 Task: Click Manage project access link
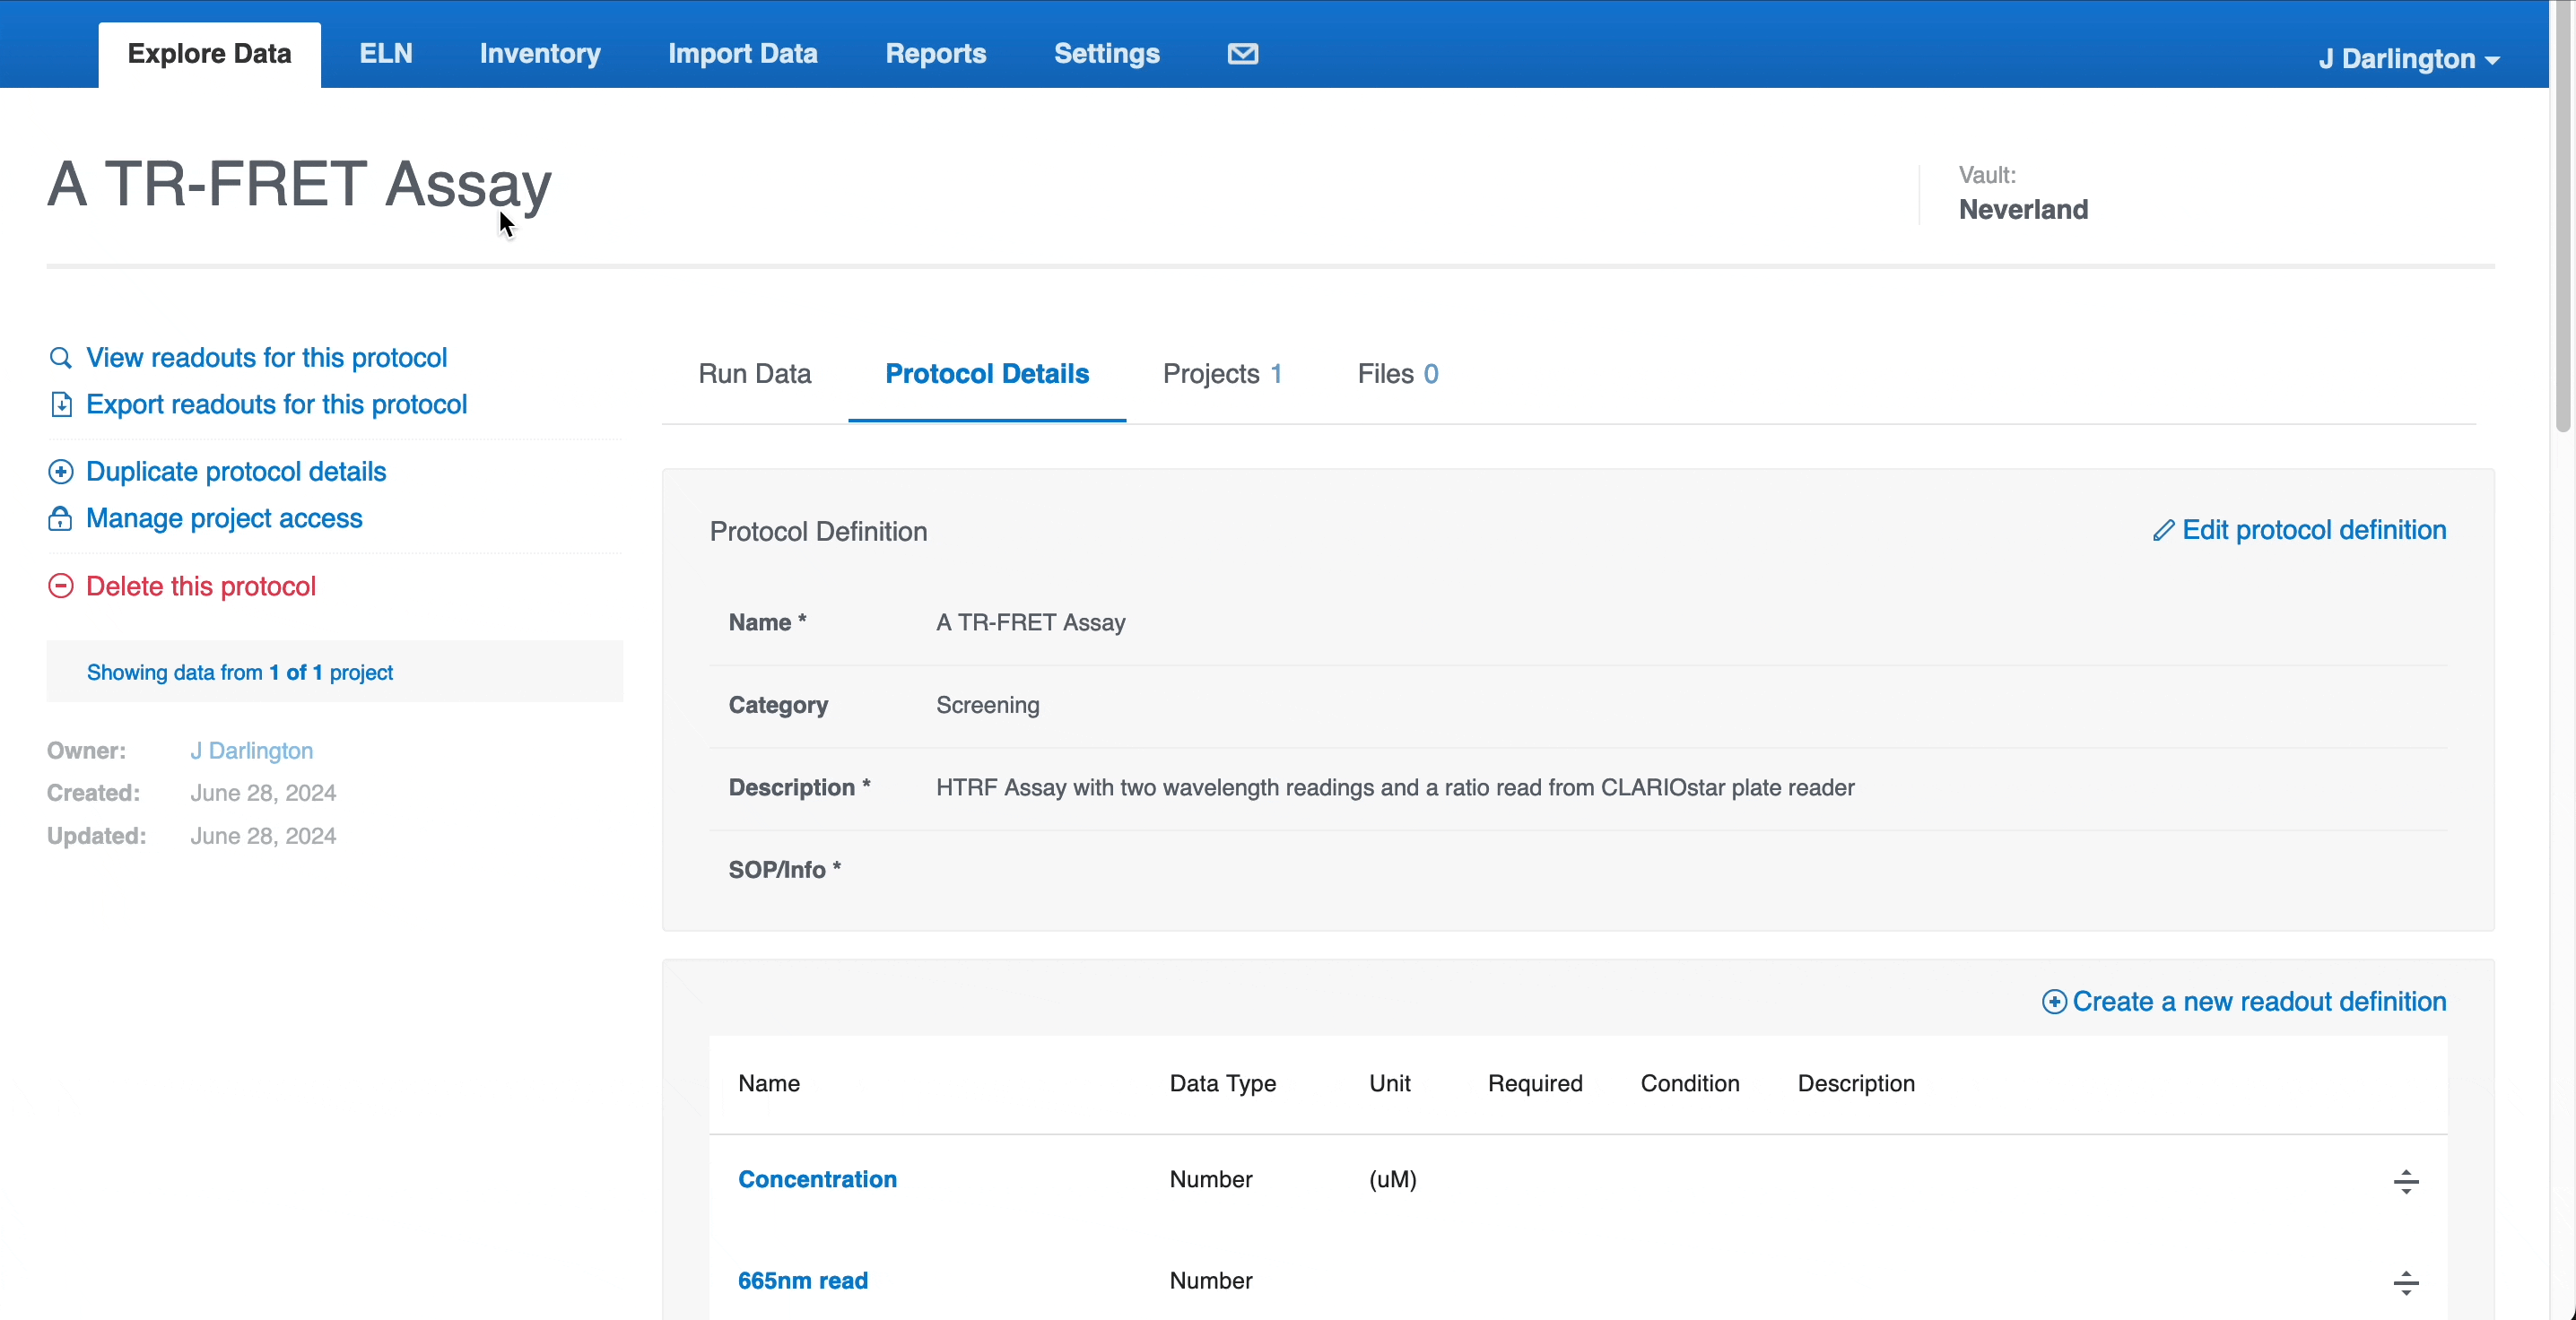(224, 519)
